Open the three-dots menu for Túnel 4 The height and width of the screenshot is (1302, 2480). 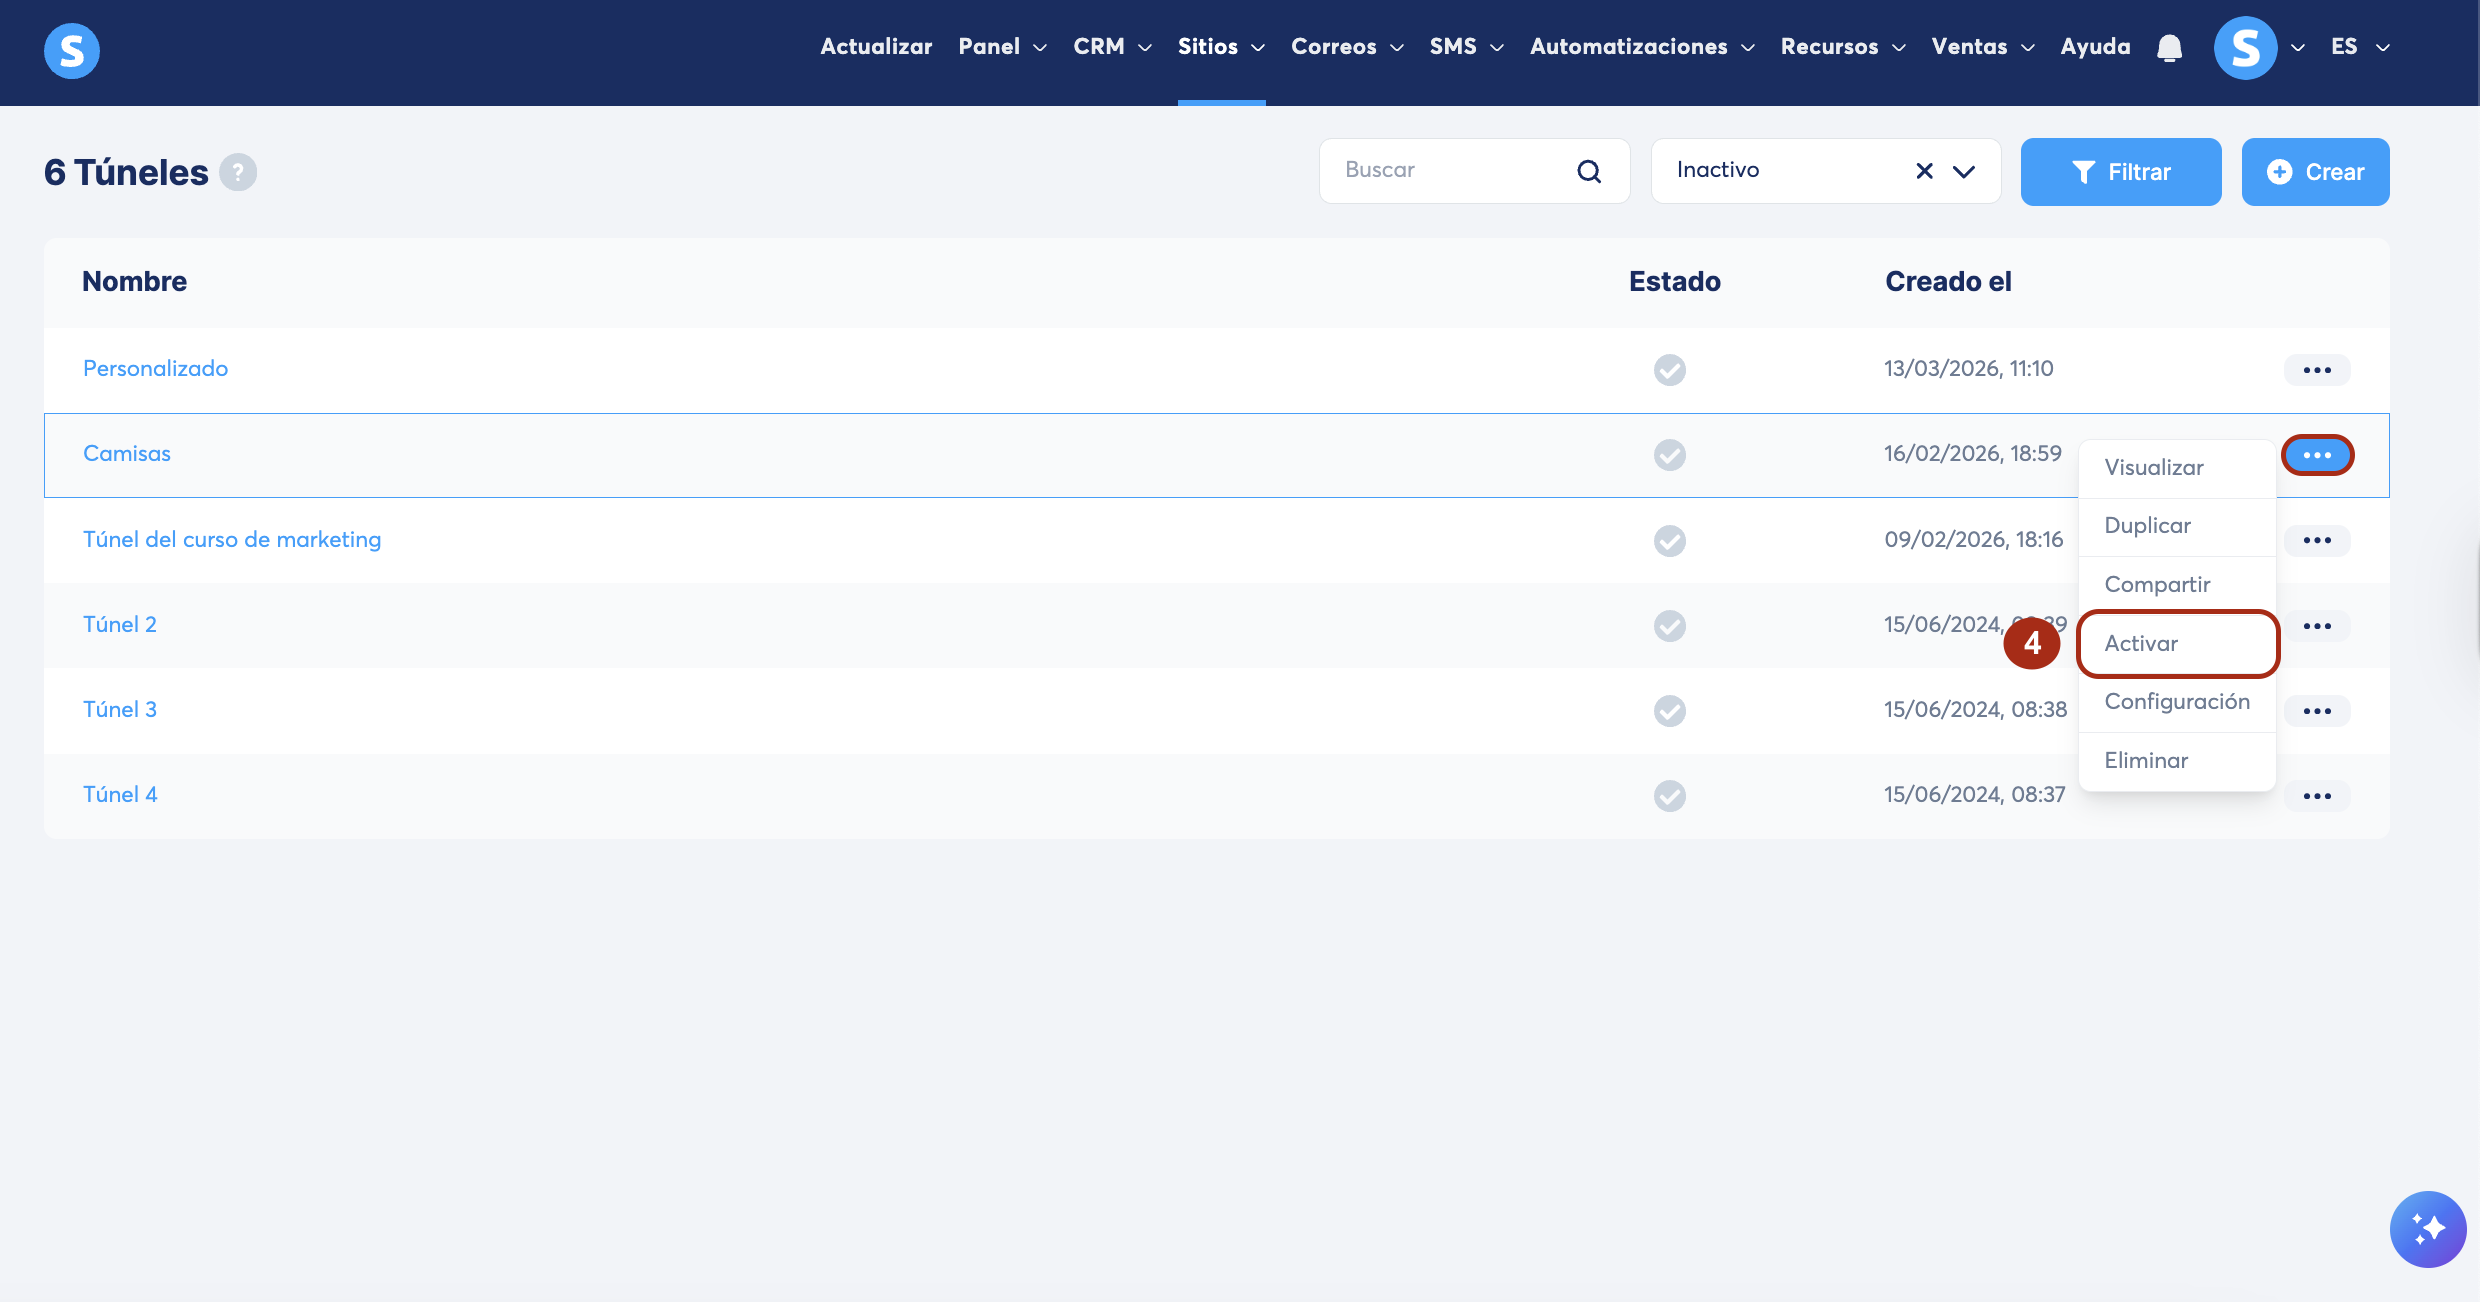click(2317, 796)
